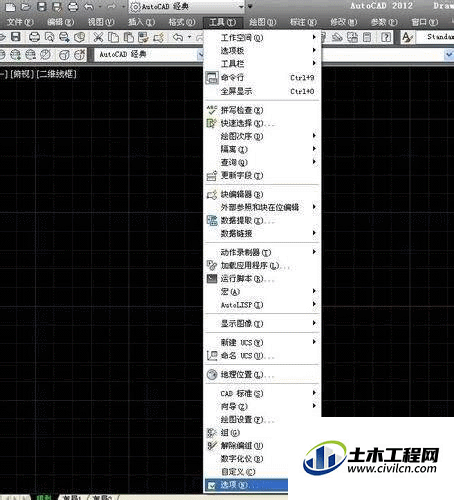This screenshot has height=500, width=454.
Task: Choose 拼写检查 in Tools menu
Action: click(262, 110)
